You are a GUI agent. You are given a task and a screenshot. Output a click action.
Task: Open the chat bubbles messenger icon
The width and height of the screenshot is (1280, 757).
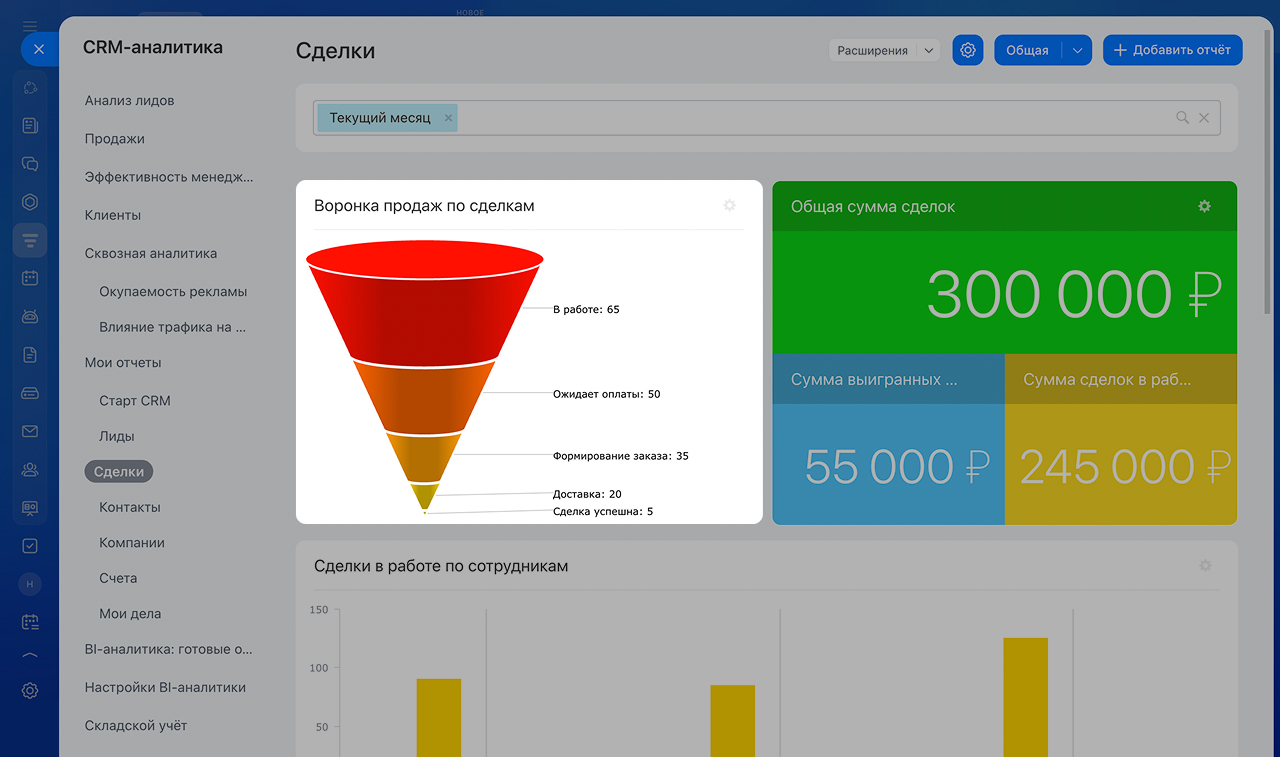coord(30,164)
